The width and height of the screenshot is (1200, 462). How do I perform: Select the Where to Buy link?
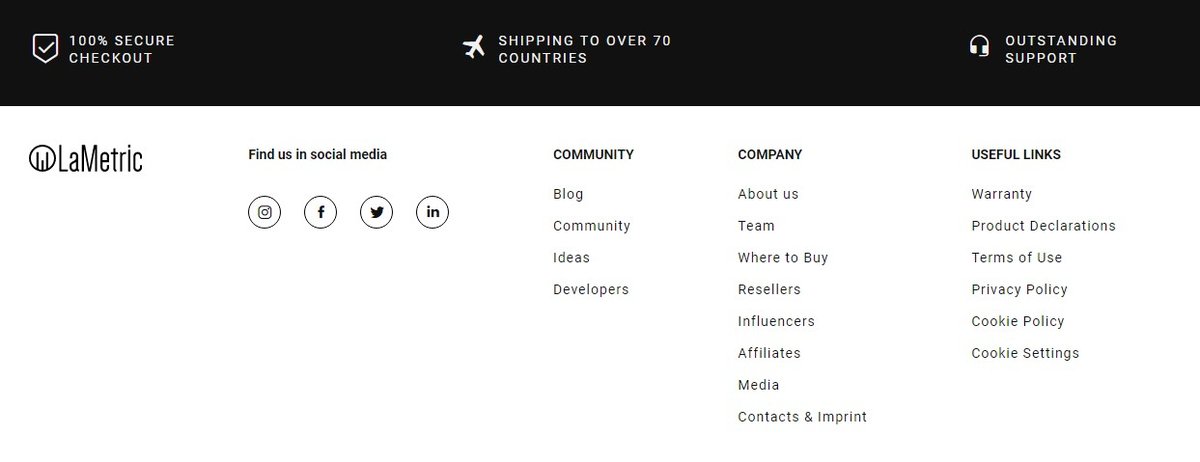(x=783, y=258)
